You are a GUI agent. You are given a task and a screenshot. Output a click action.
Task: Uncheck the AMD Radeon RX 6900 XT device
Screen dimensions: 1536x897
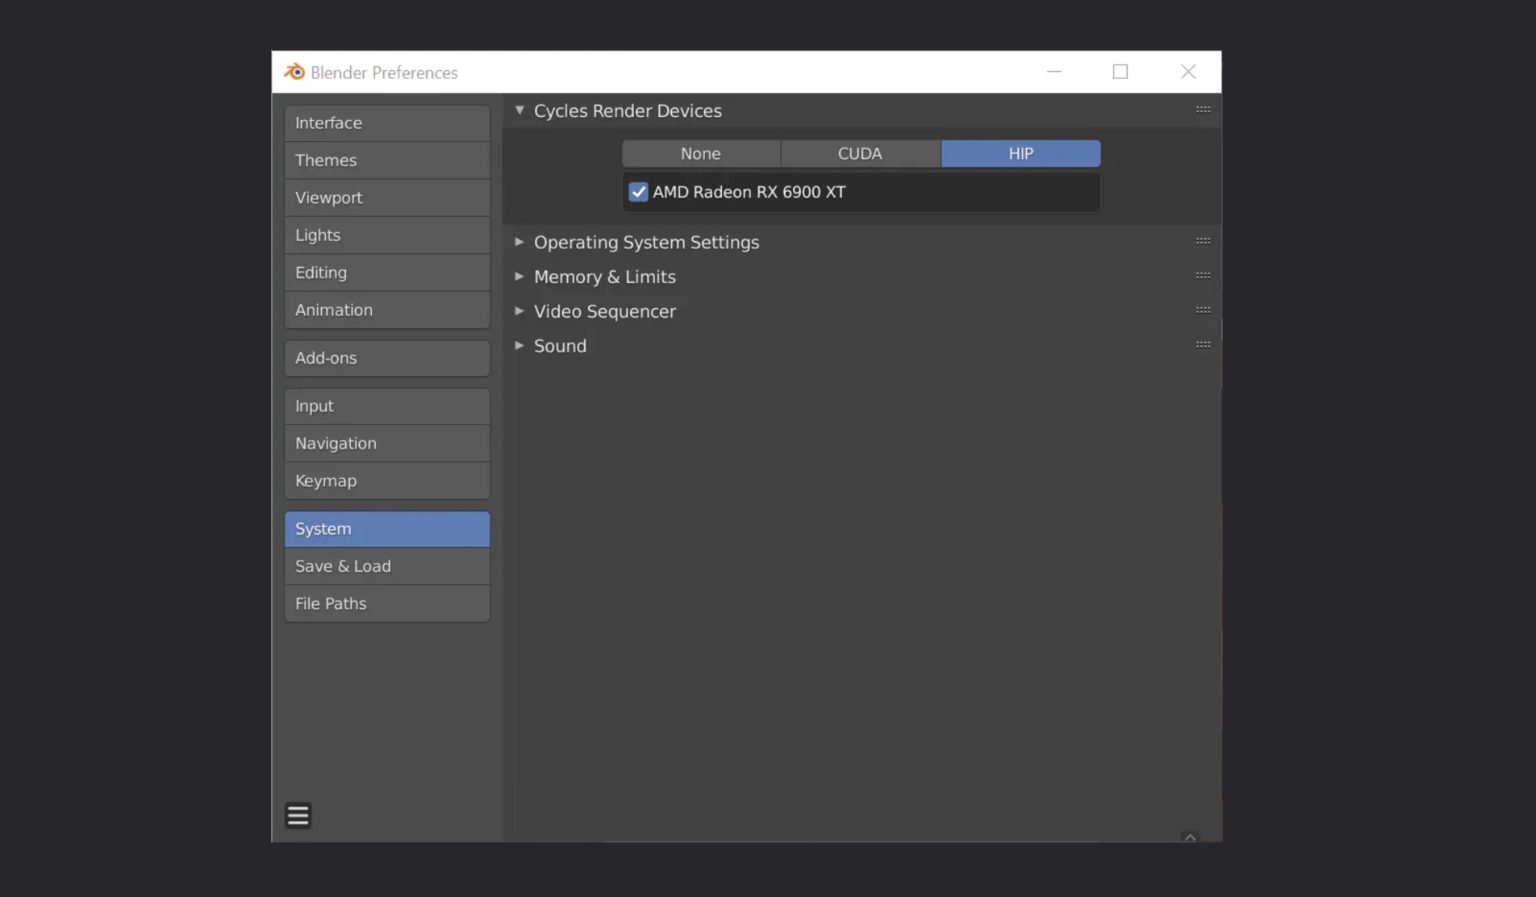click(x=638, y=191)
